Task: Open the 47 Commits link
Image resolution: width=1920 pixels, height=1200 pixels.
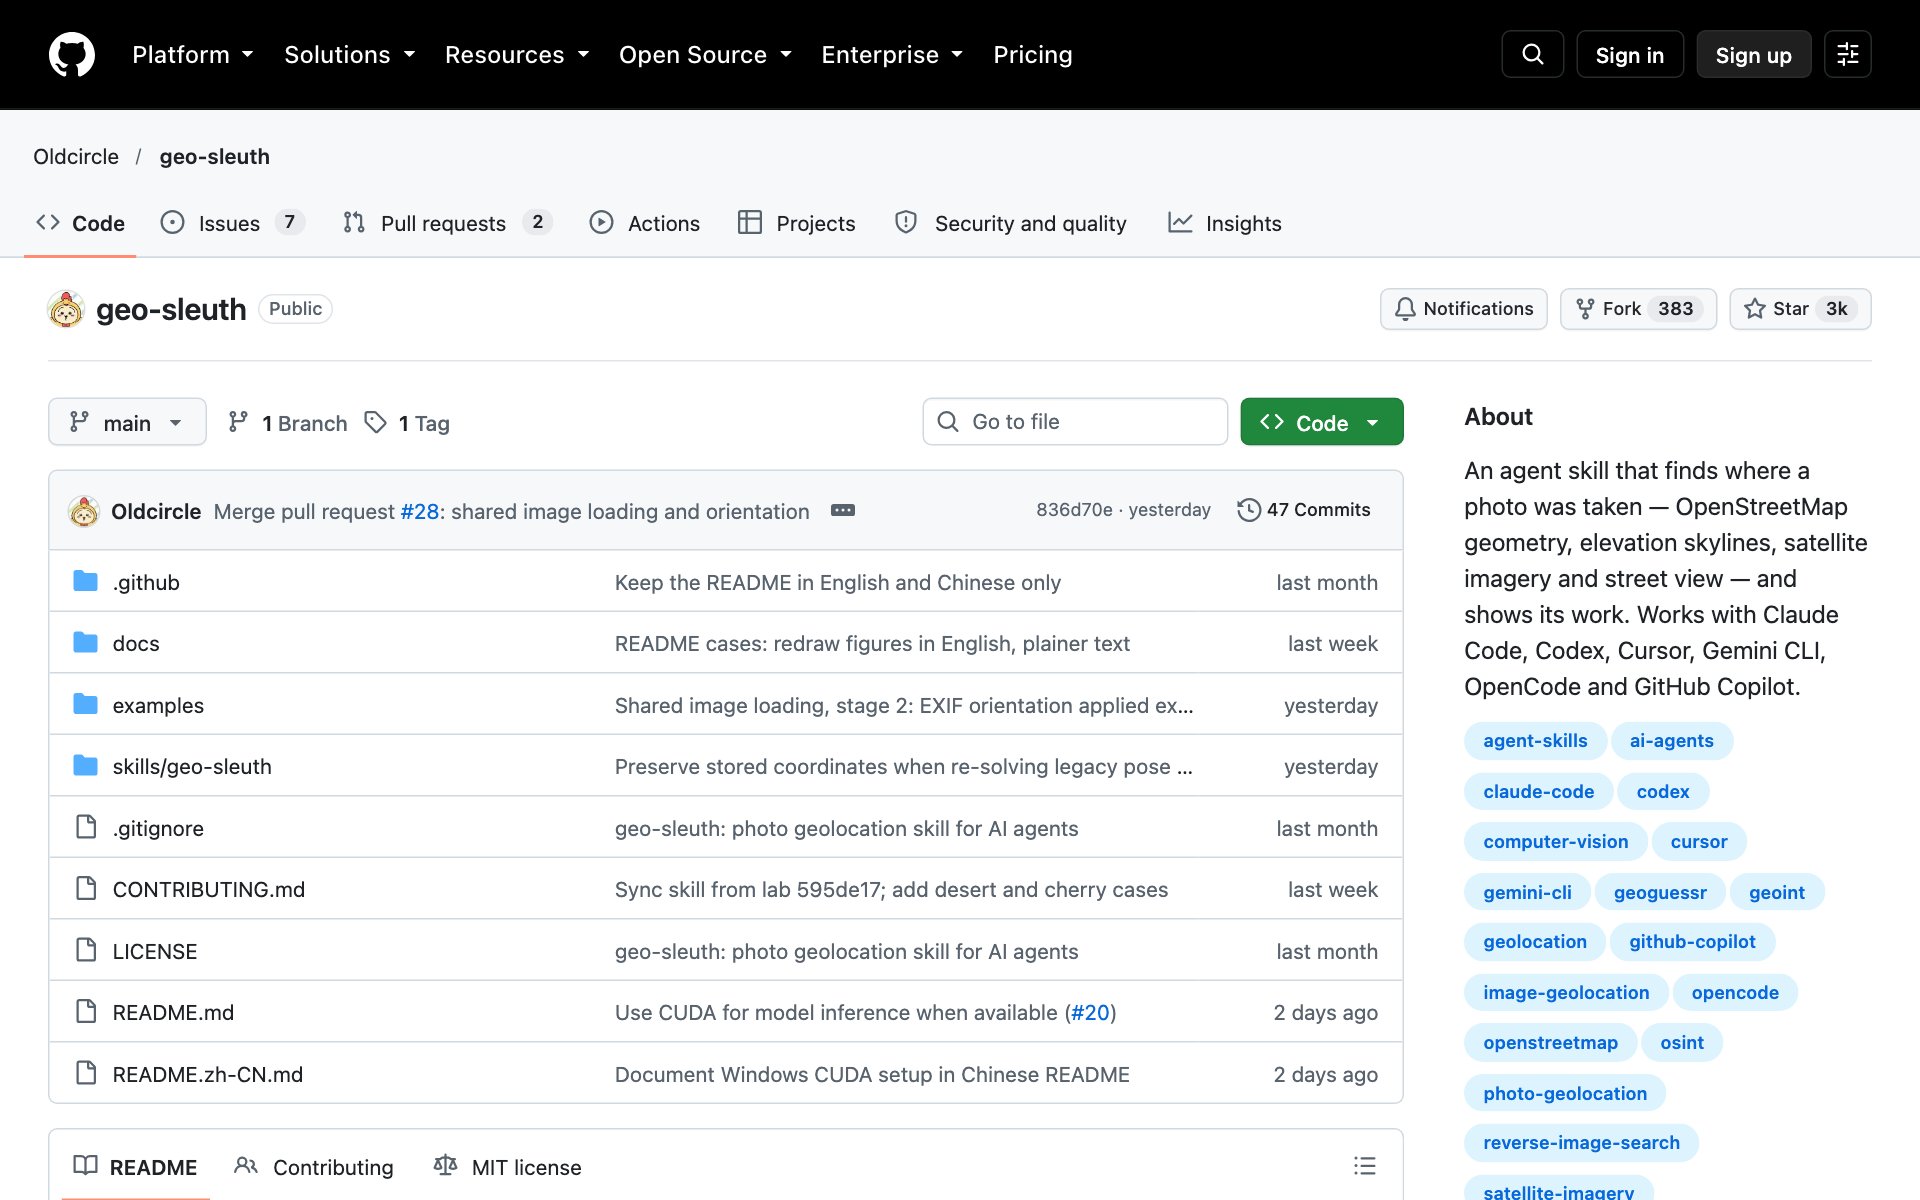Action: point(1304,510)
